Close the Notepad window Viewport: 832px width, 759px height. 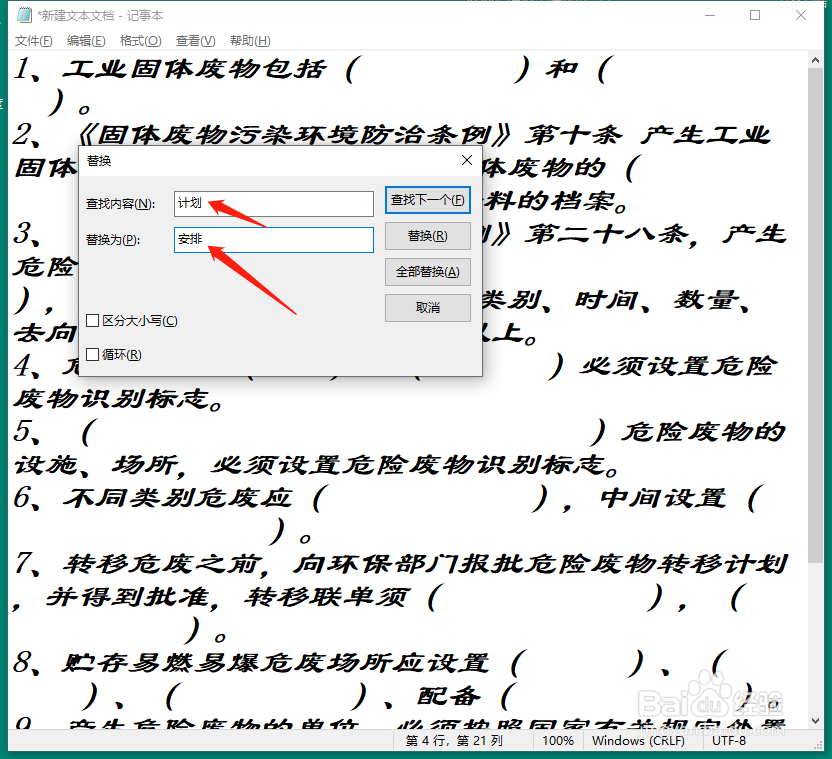tap(801, 15)
